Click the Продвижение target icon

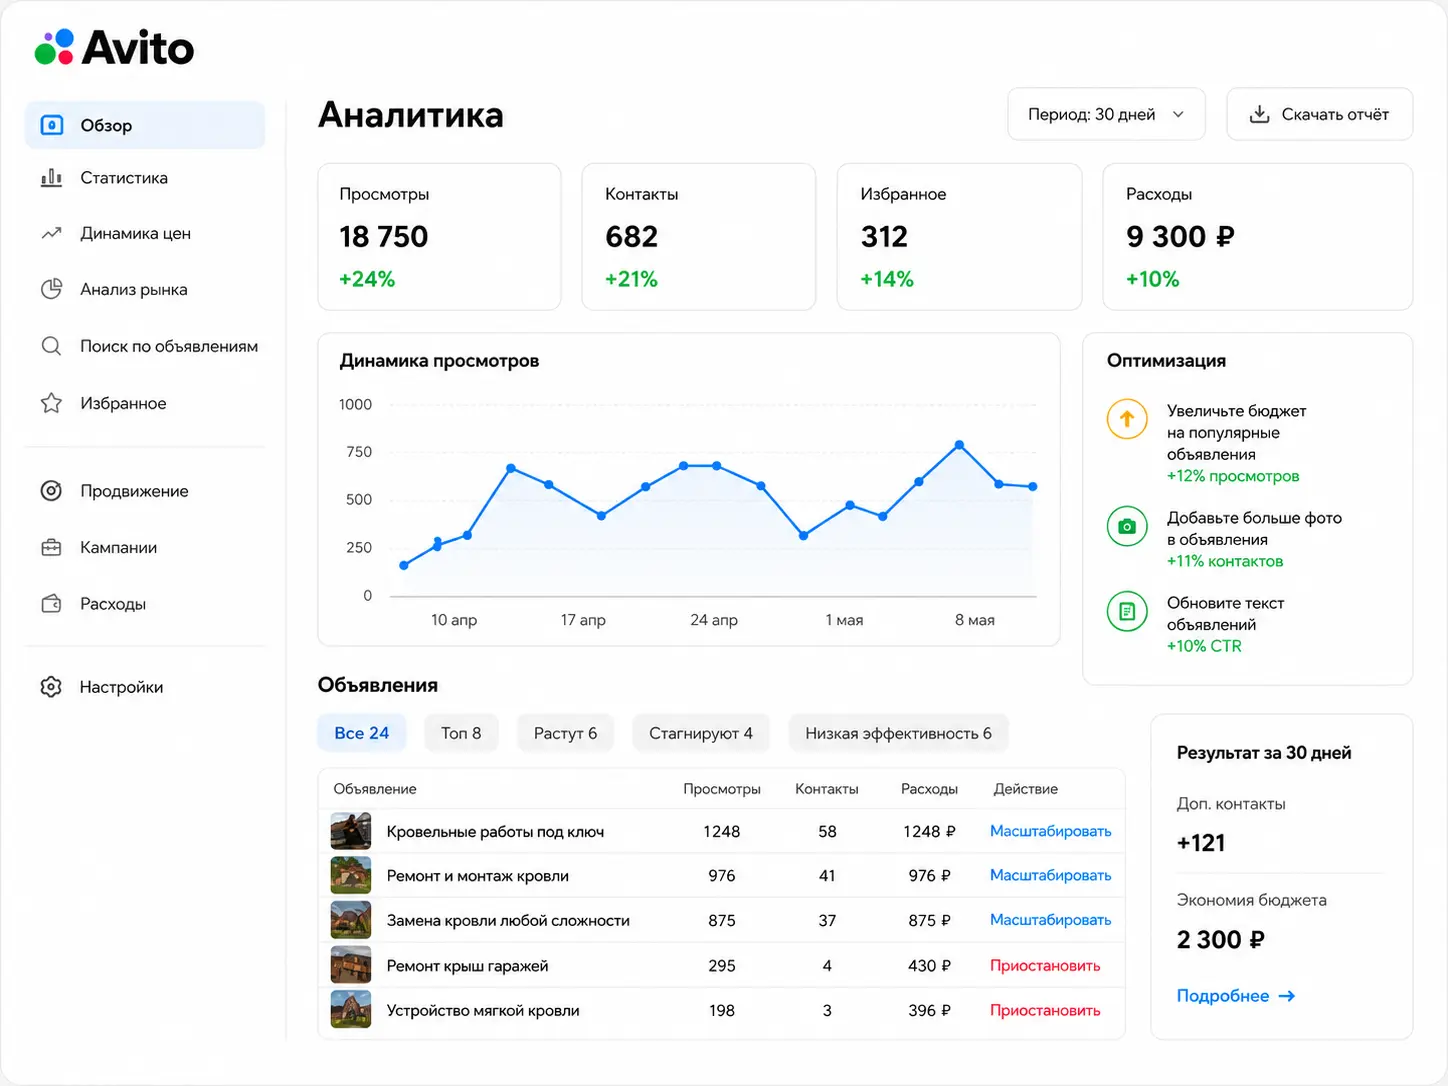pyautogui.click(x=51, y=491)
